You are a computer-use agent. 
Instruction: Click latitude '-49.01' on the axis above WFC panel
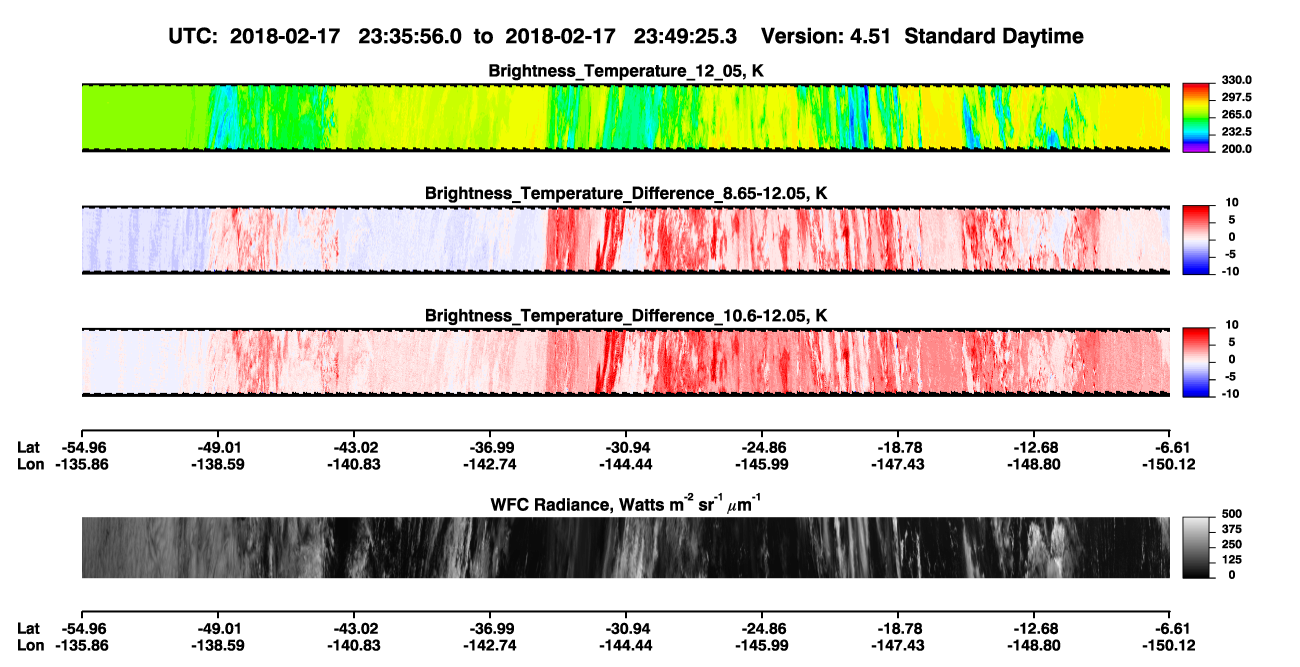(217, 448)
